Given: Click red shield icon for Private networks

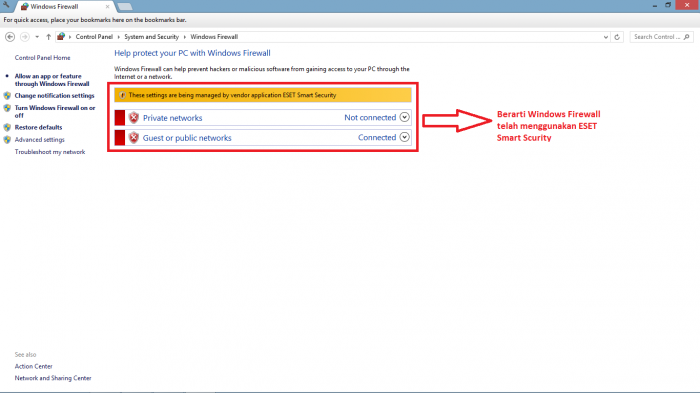Looking at the screenshot, I should (x=133, y=117).
